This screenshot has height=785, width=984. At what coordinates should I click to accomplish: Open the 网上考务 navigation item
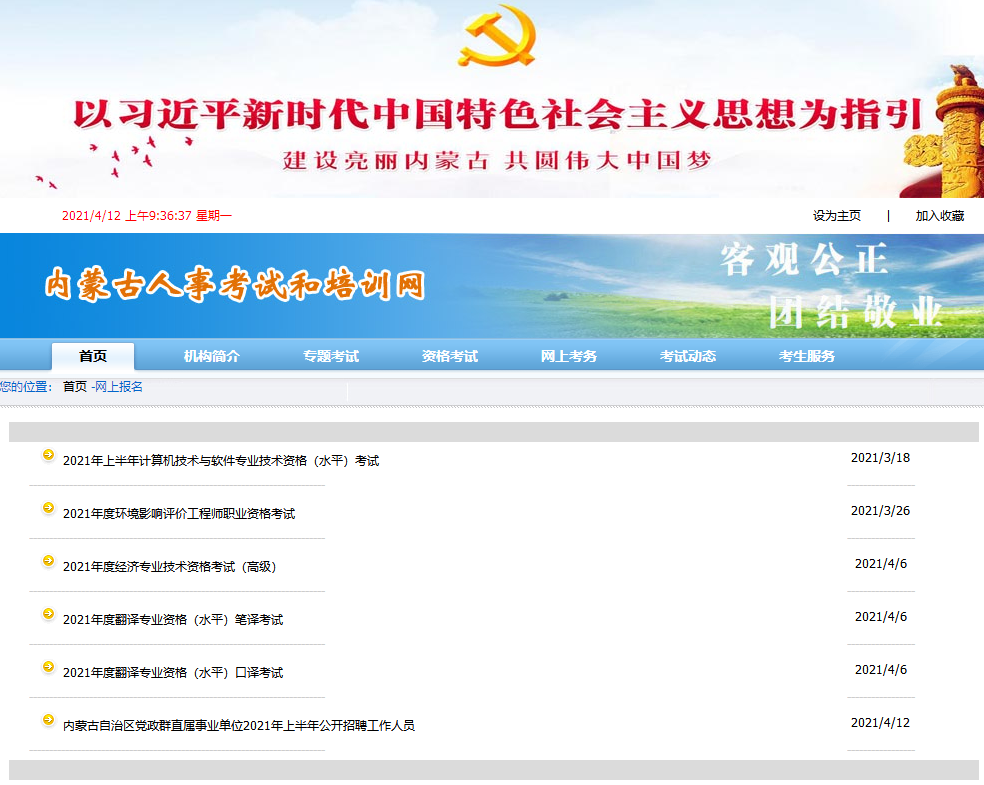pyautogui.click(x=569, y=356)
